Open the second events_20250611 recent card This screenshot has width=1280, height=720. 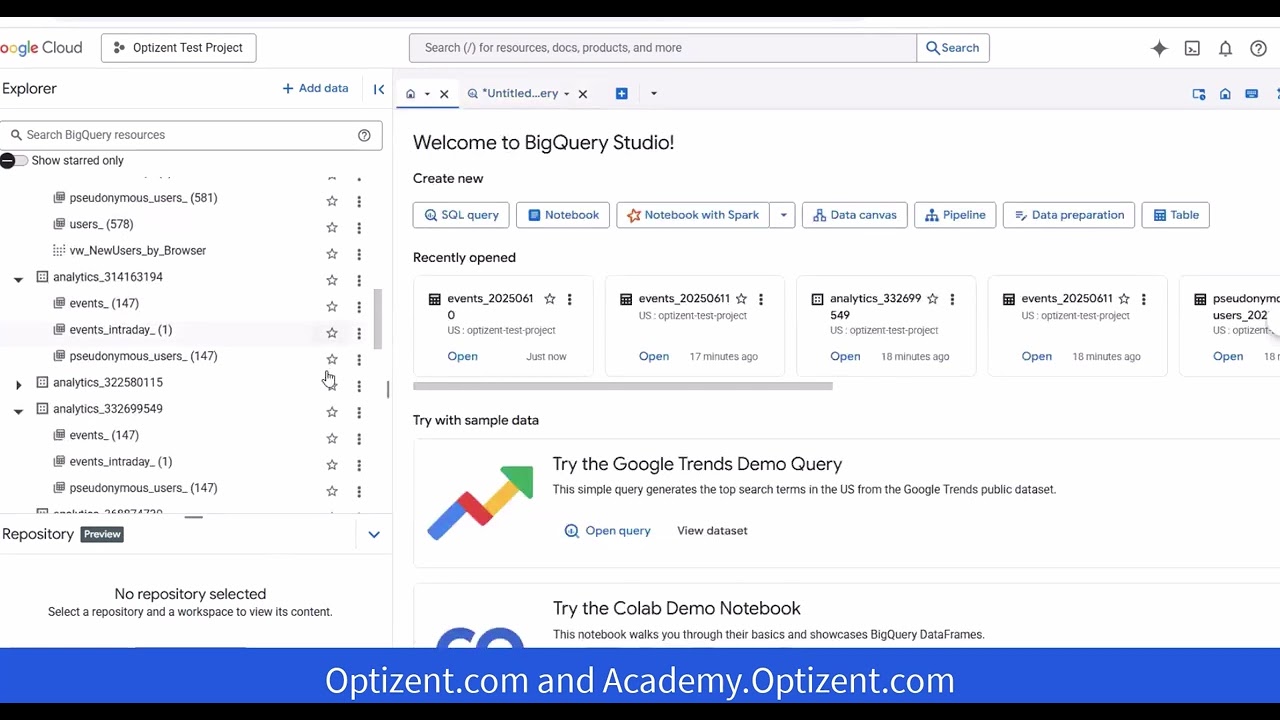[1036, 357]
